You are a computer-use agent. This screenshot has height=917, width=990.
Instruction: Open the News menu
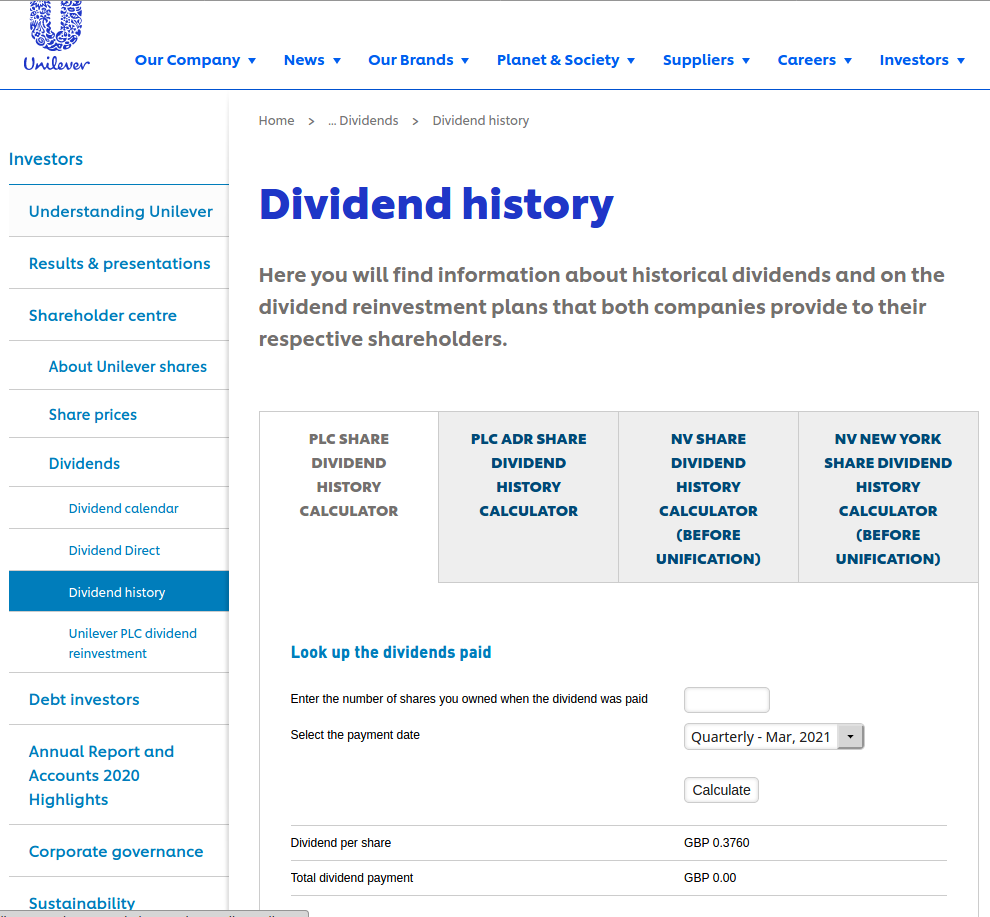(x=304, y=60)
